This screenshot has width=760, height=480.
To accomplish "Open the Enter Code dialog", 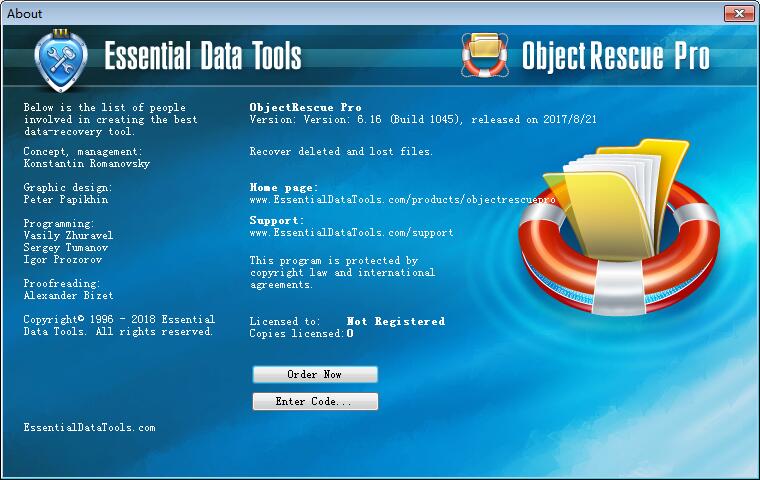I will (x=315, y=401).
